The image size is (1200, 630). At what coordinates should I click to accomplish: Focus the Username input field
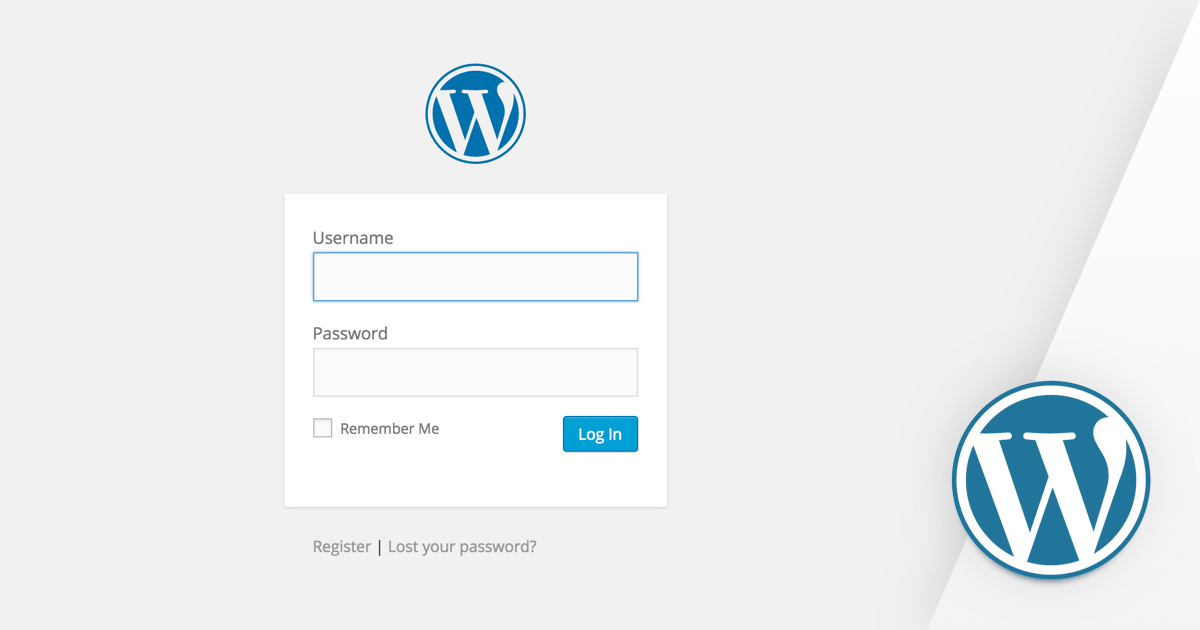pyautogui.click(x=475, y=277)
